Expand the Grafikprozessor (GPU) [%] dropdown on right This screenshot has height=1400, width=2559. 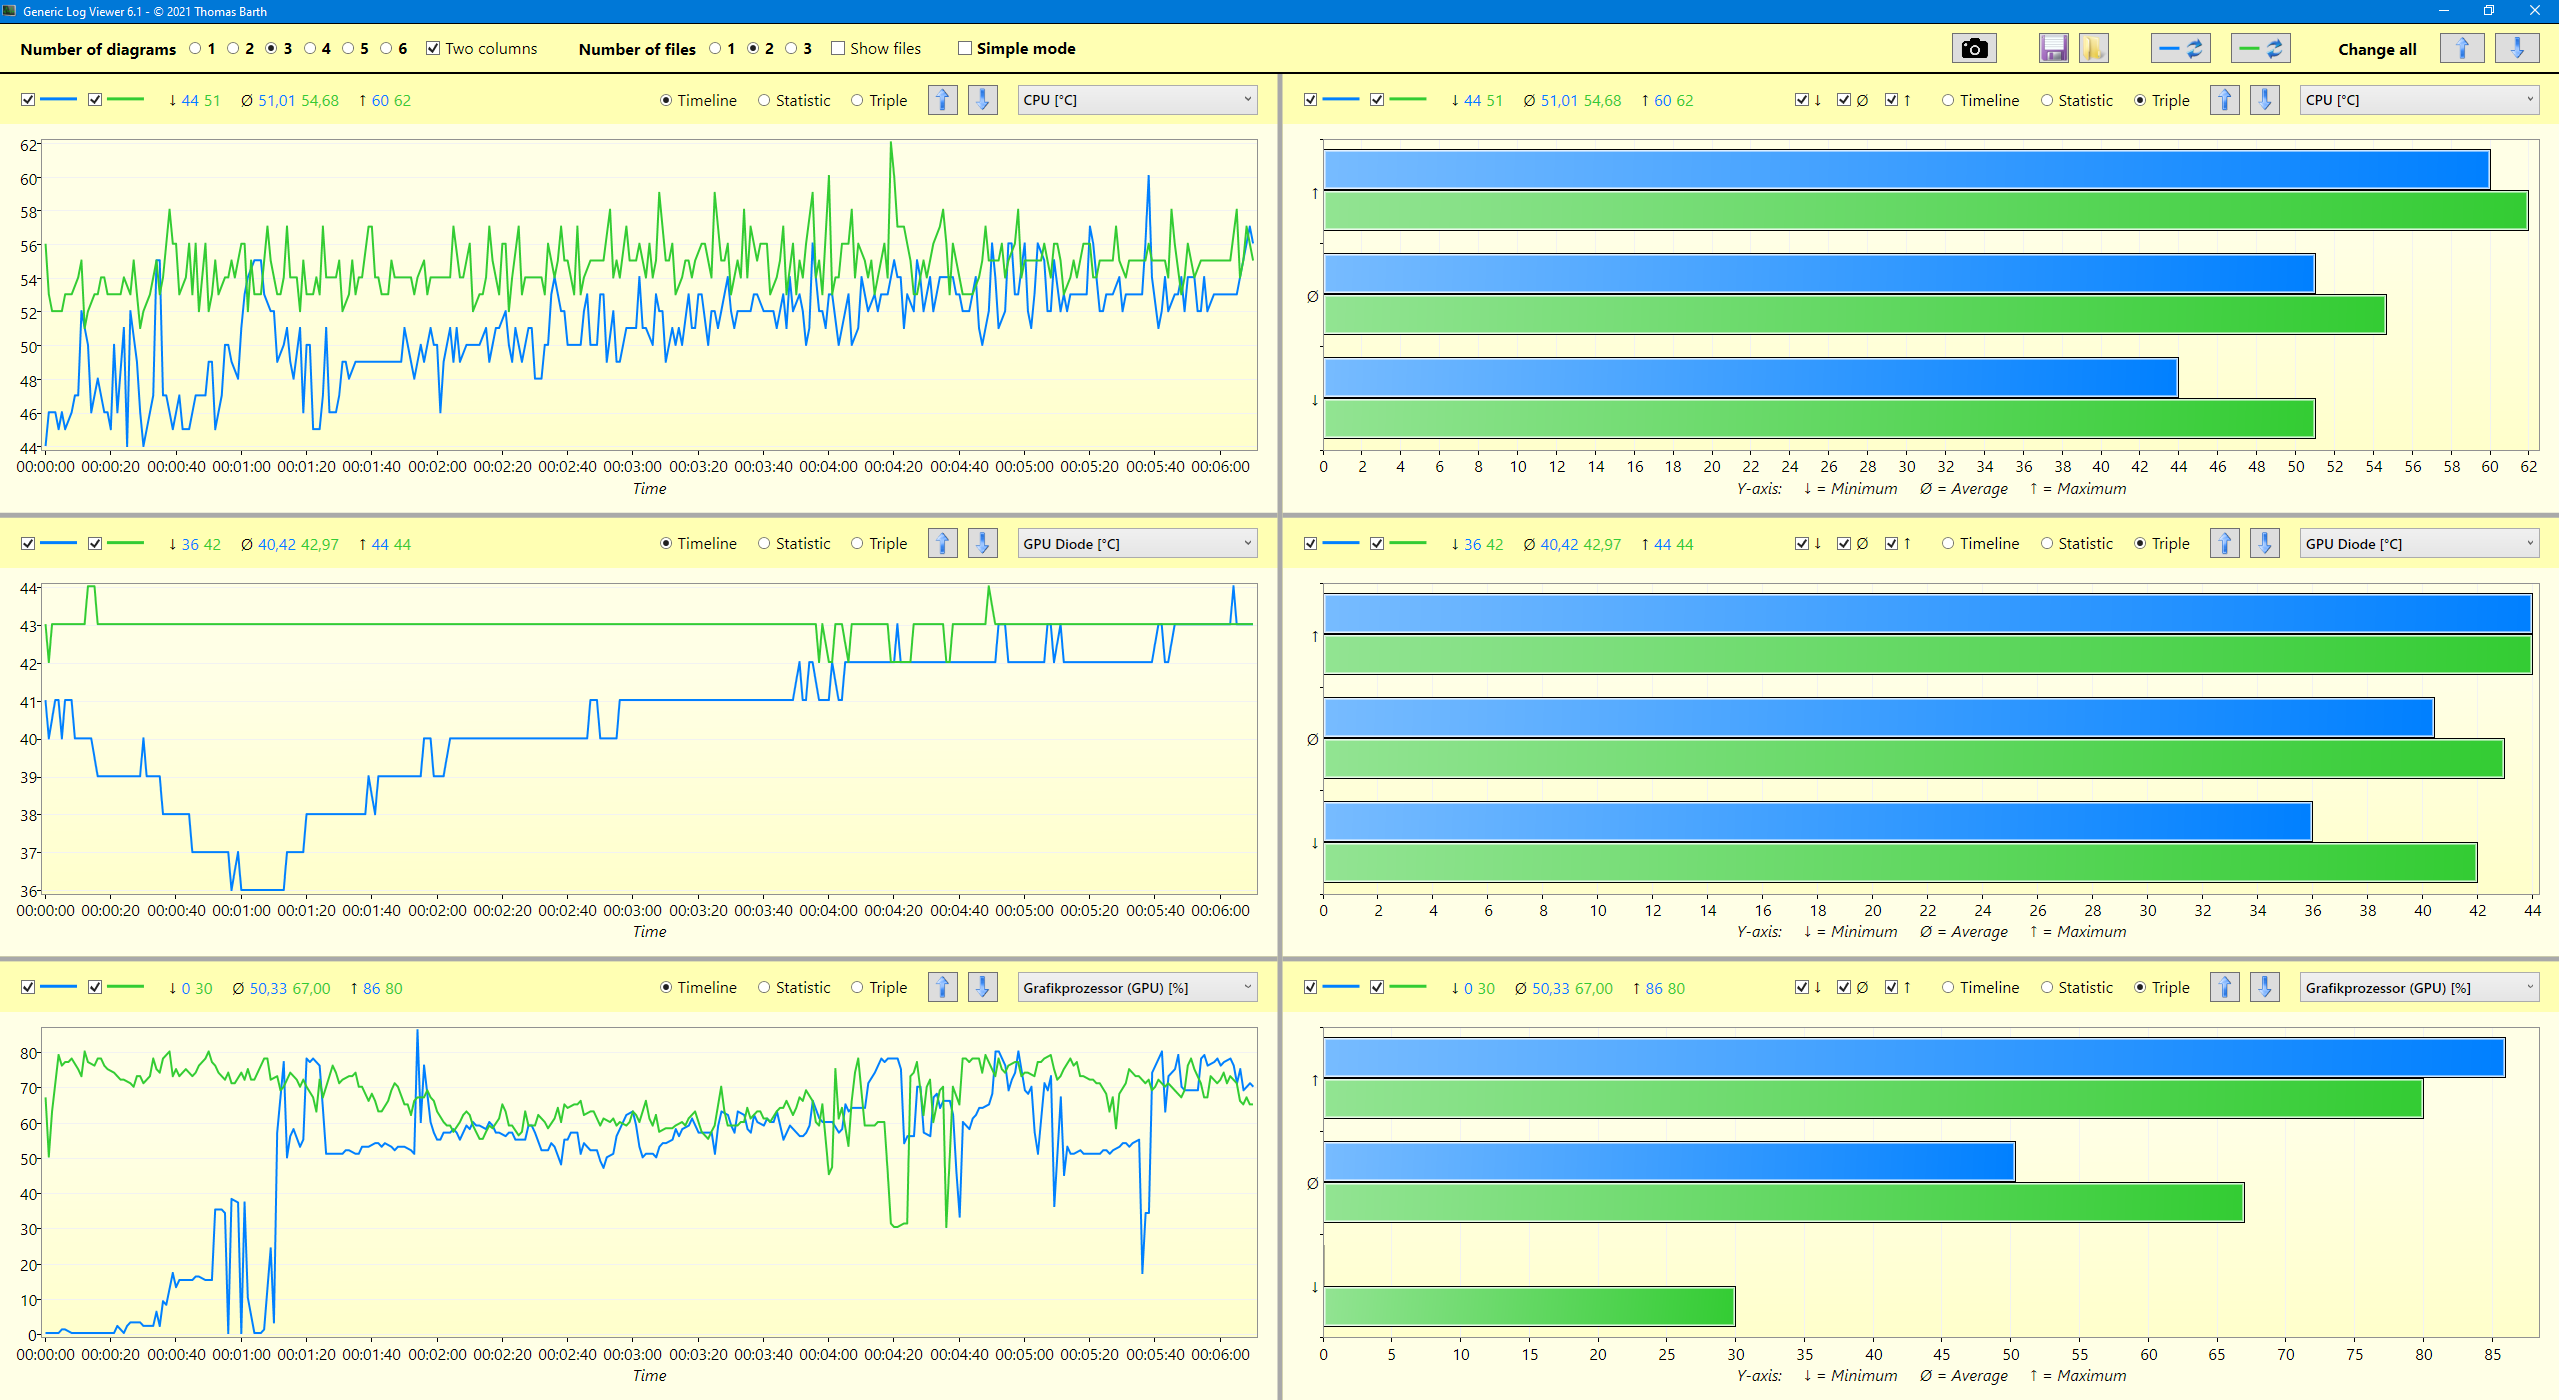coord(2418,988)
